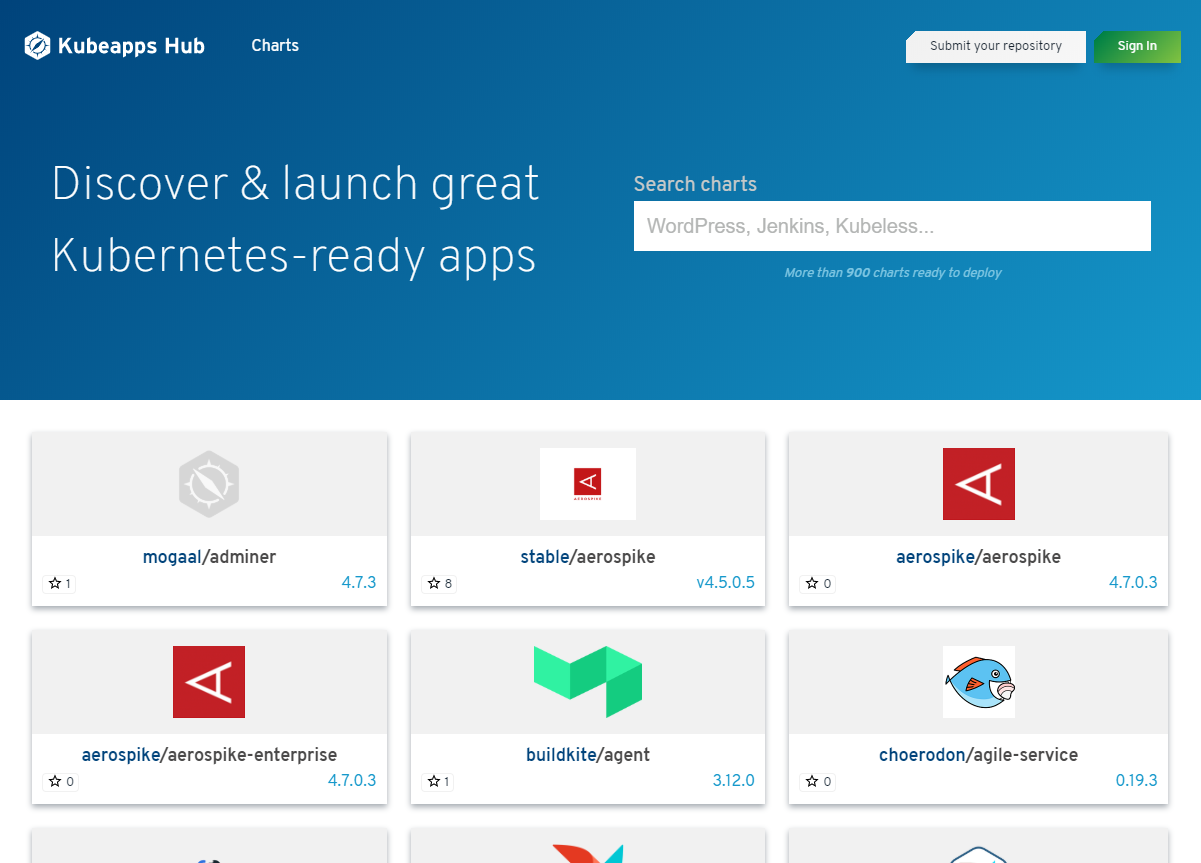The width and height of the screenshot is (1201, 863).
Task: Click the stable/aerospike chart logo
Action: click(x=588, y=484)
